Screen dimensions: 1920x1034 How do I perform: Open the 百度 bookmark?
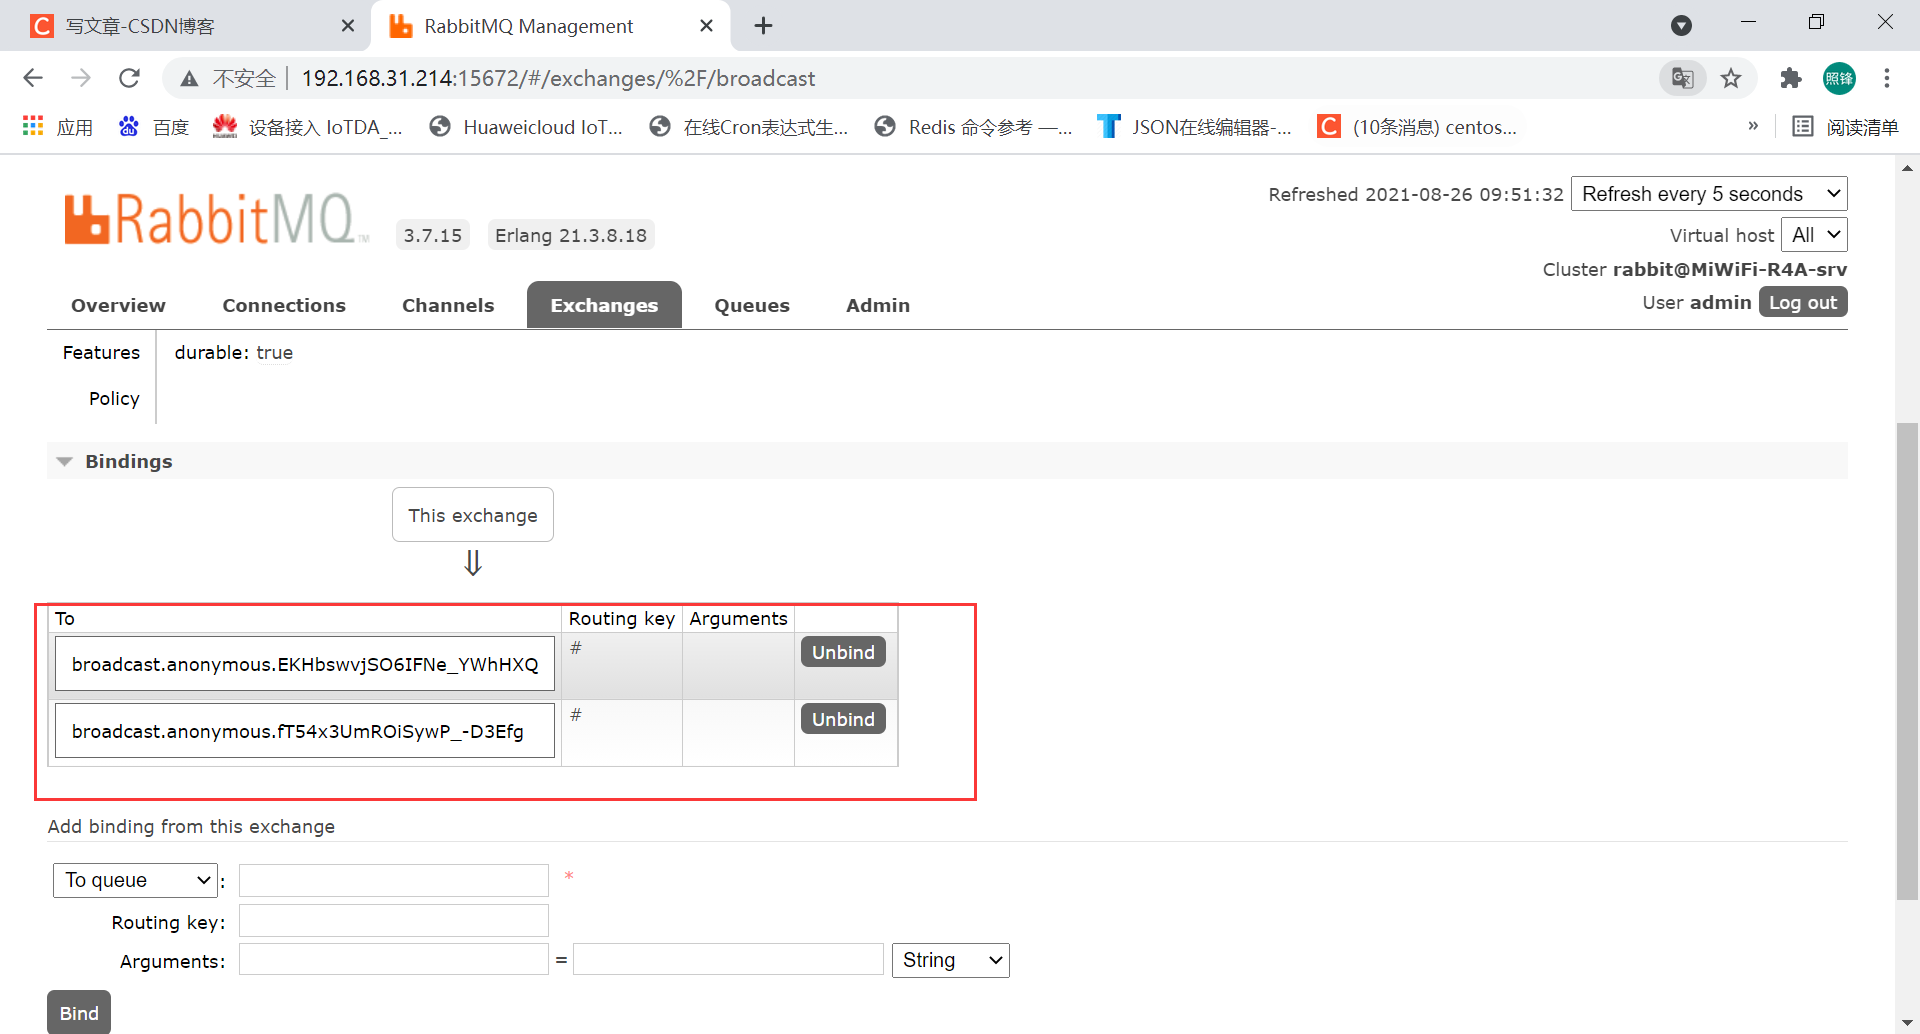[x=153, y=127]
